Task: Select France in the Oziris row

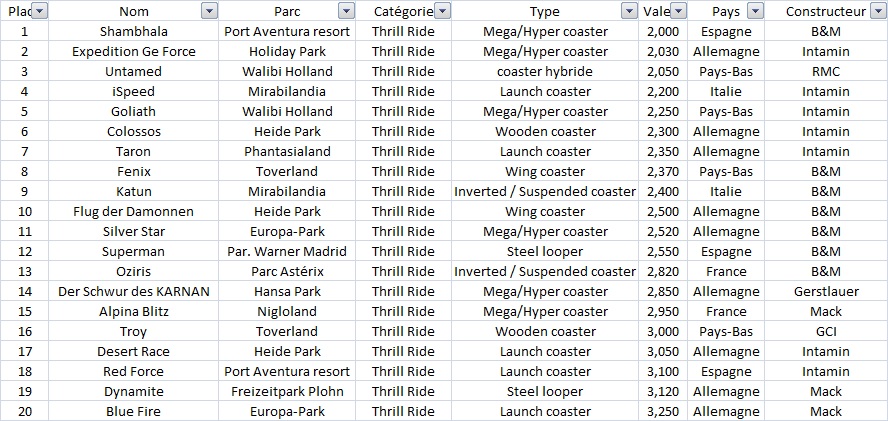Action: pos(726,272)
